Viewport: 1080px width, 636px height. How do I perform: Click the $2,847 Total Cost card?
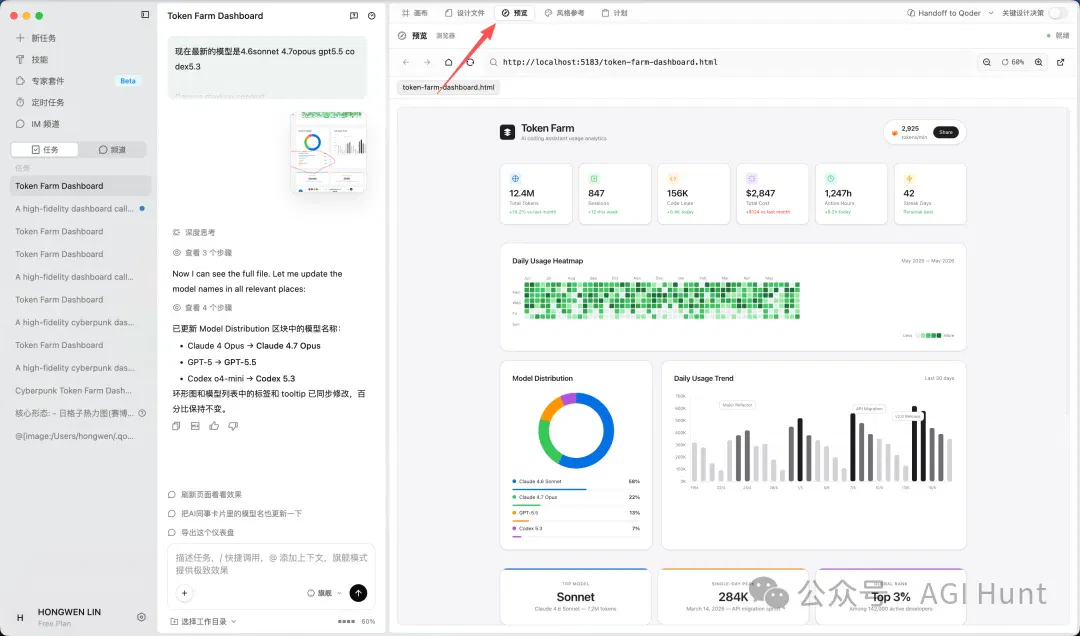click(772, 194)
